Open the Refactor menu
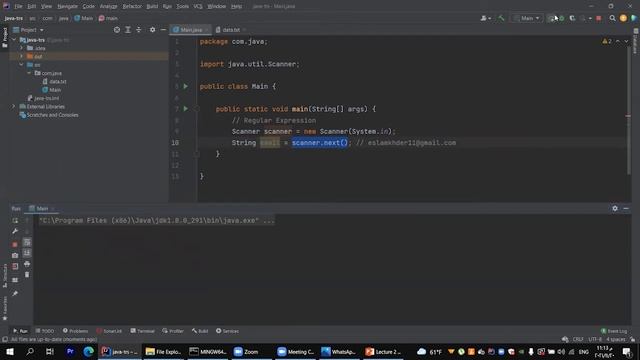Image resolution: width=640 pixels, height=360 pixels. tap(132, 7)
